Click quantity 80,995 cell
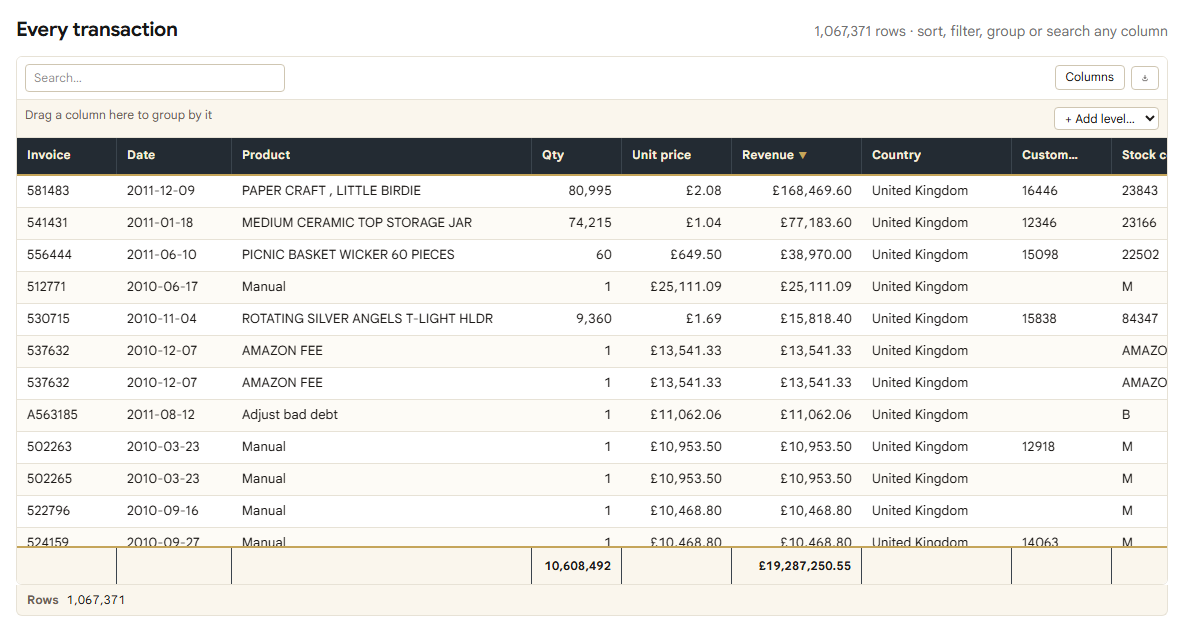Image resolution: width=1184 pixels, height=632 pixels. tap(576, 191)
